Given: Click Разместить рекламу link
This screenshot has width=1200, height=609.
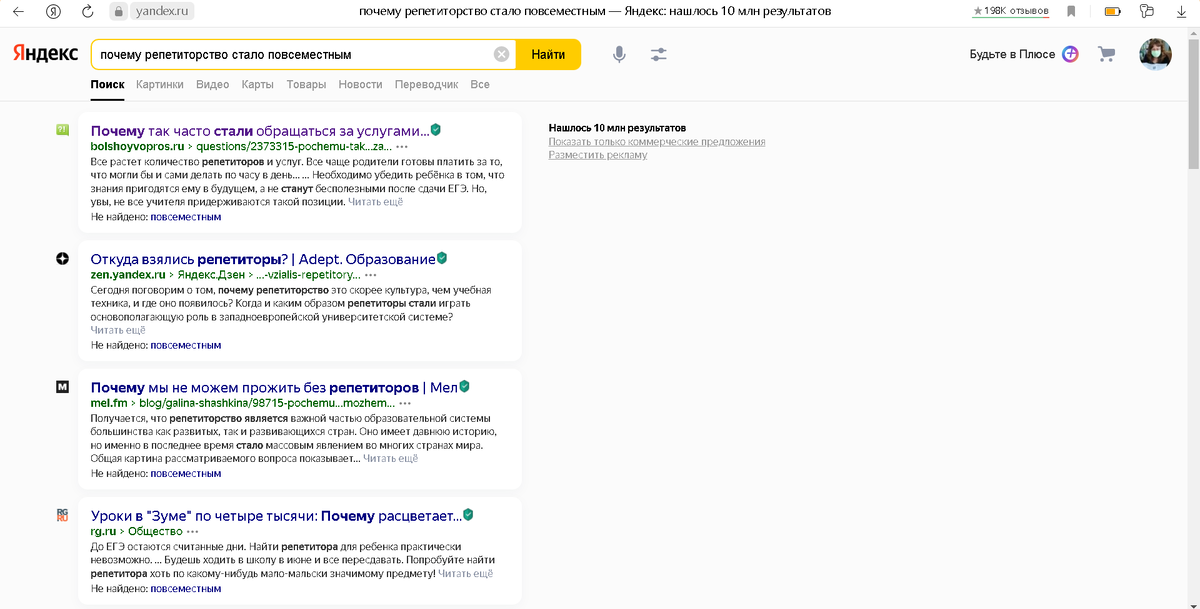Looking at the screenshot, I should pos(598,155).
